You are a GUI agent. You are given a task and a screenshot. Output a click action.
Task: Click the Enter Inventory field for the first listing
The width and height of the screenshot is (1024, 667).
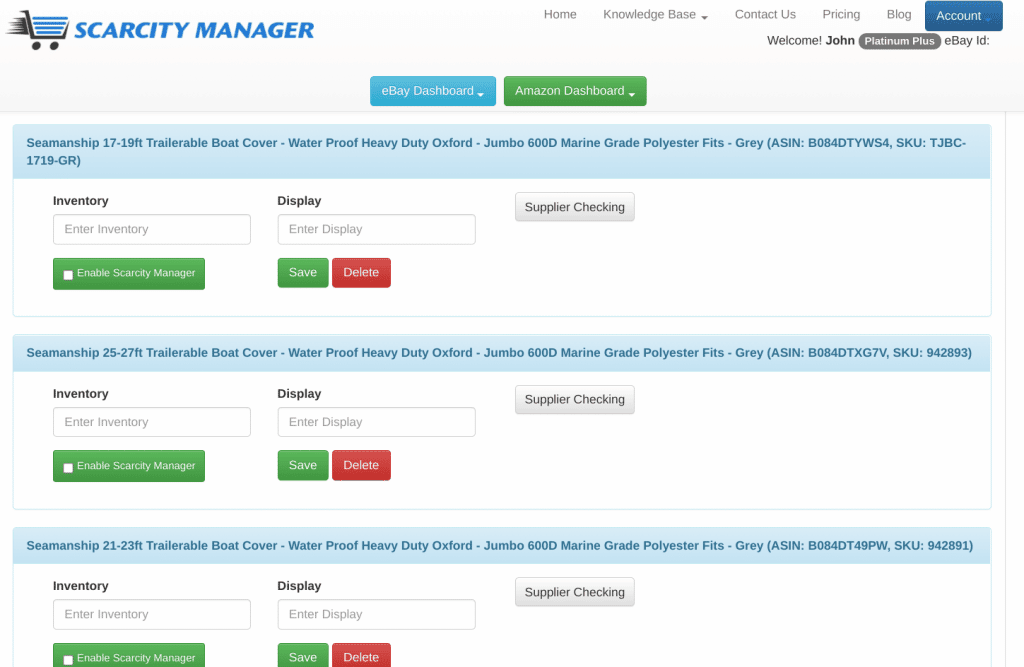click(151, 229)
